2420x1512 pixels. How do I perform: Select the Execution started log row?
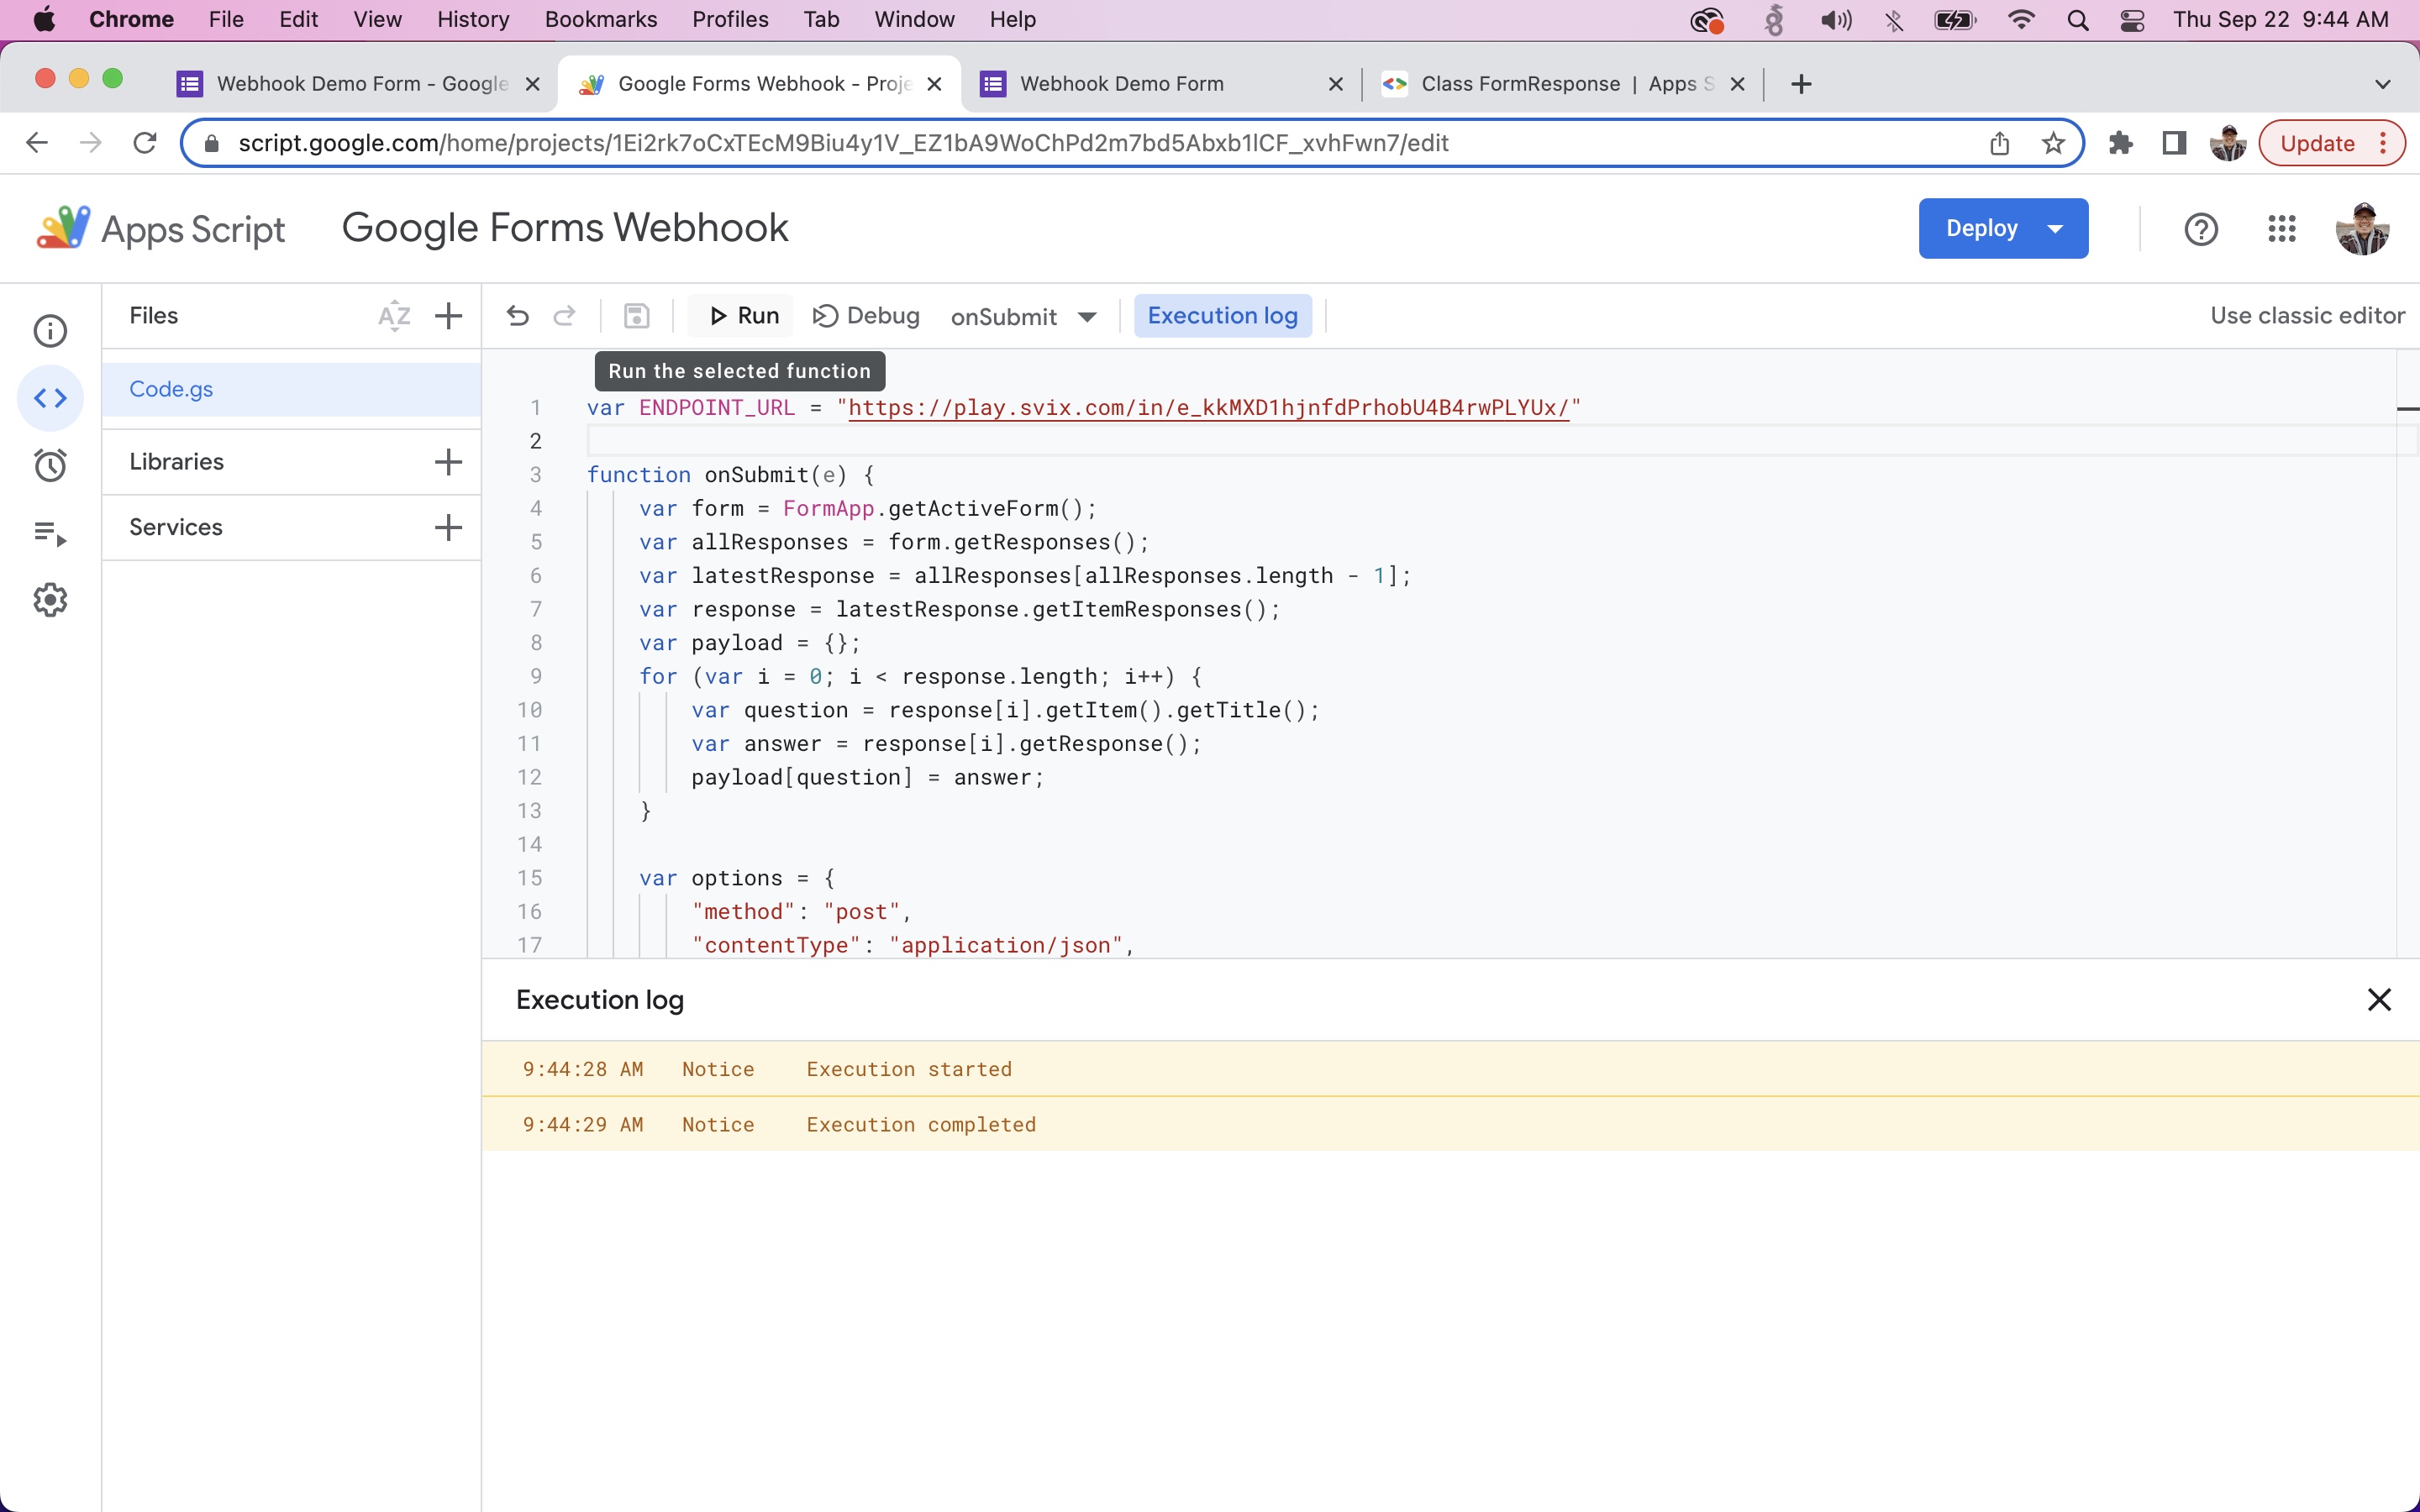pos(1450,1068)
